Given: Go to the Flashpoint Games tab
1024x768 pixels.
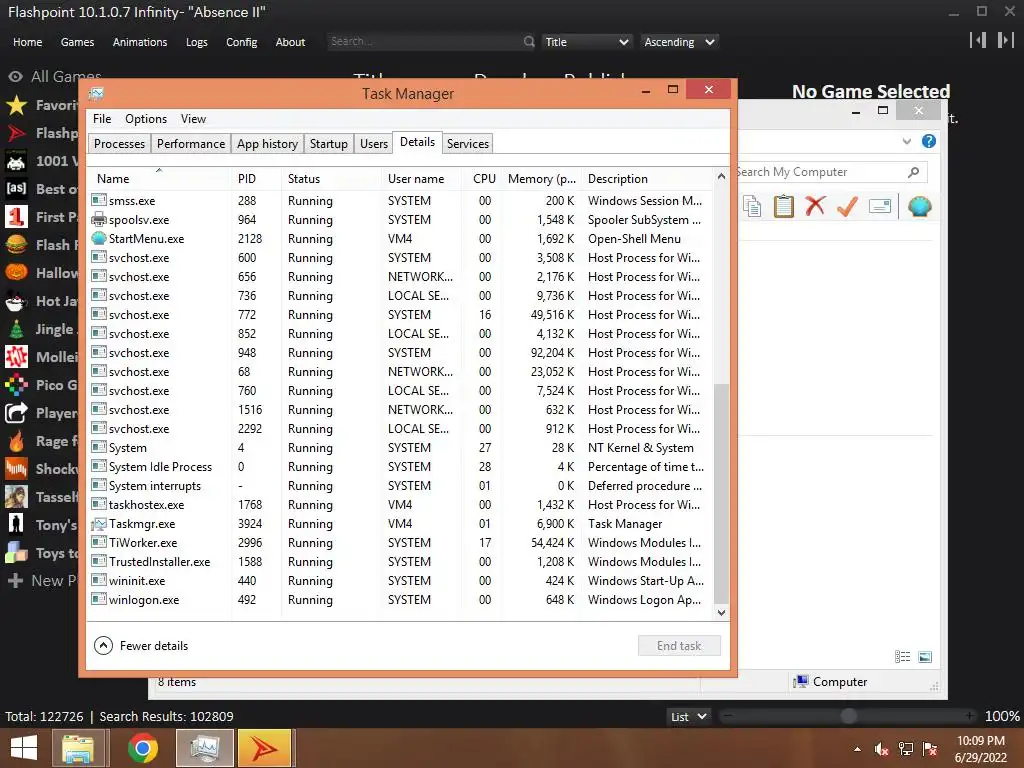Looking at the screenshot, I should pyautogui.click(x=77, y=42).
